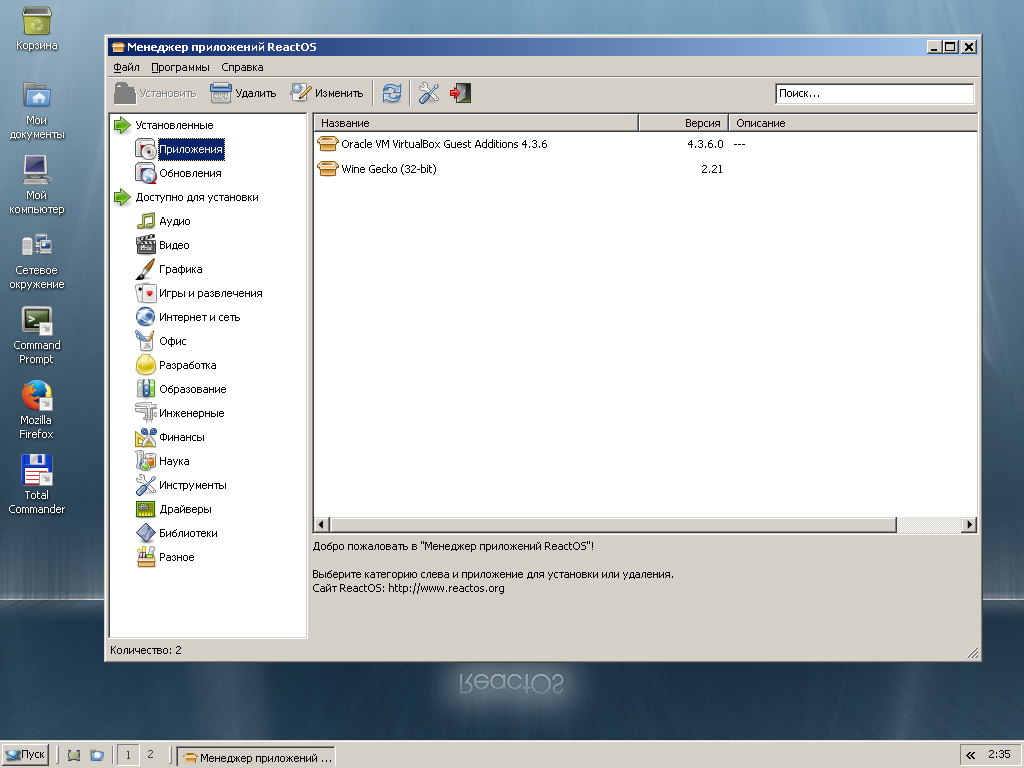Sort list by Название column header
Viewport: 1024px width, 768px height.
[x=475, y=123]
